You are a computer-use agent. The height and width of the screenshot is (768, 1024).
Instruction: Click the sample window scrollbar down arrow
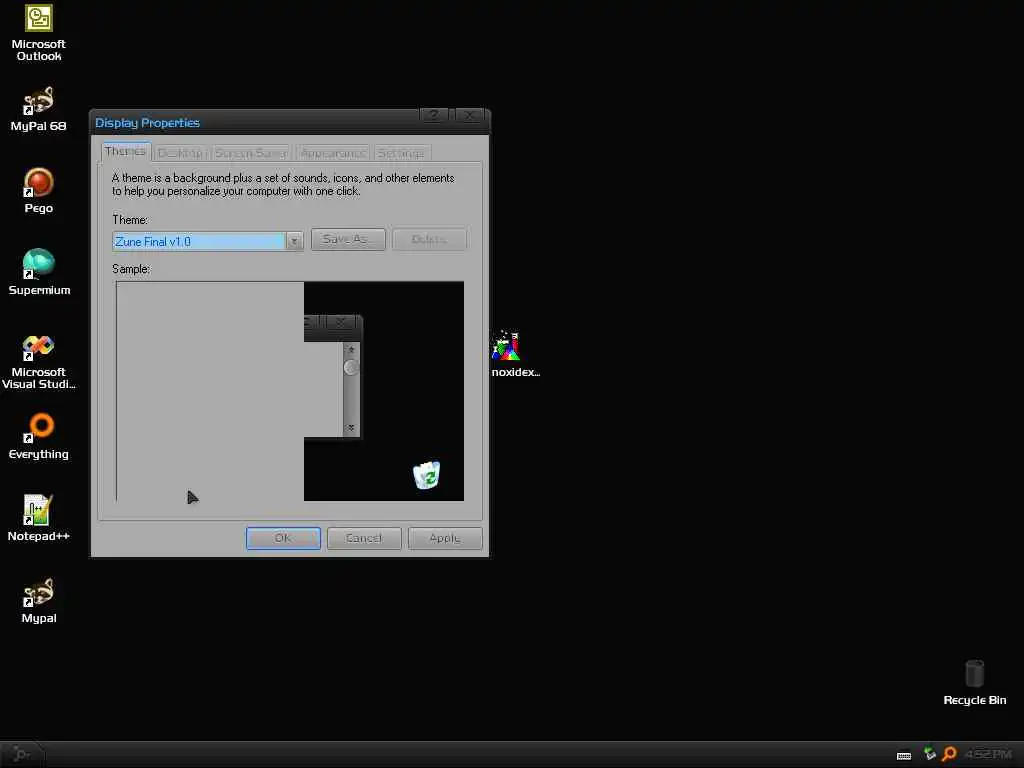click(x=351, y=428)
